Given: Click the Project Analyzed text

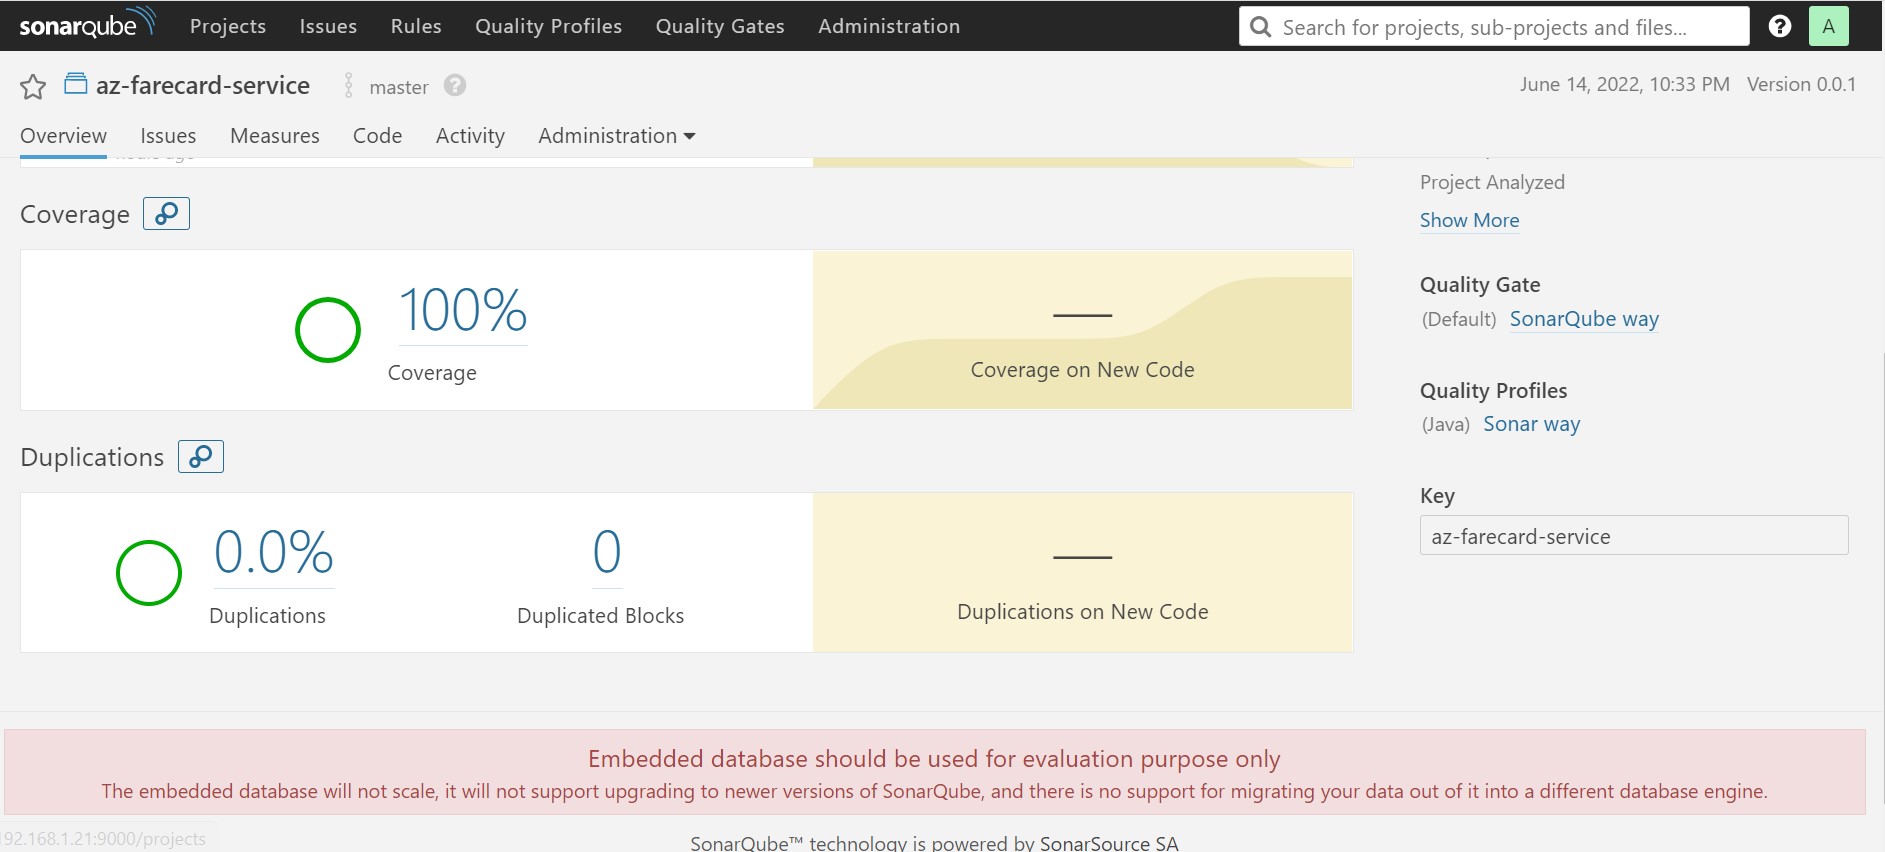Looking at the screenshot, I should [1492, 182].
